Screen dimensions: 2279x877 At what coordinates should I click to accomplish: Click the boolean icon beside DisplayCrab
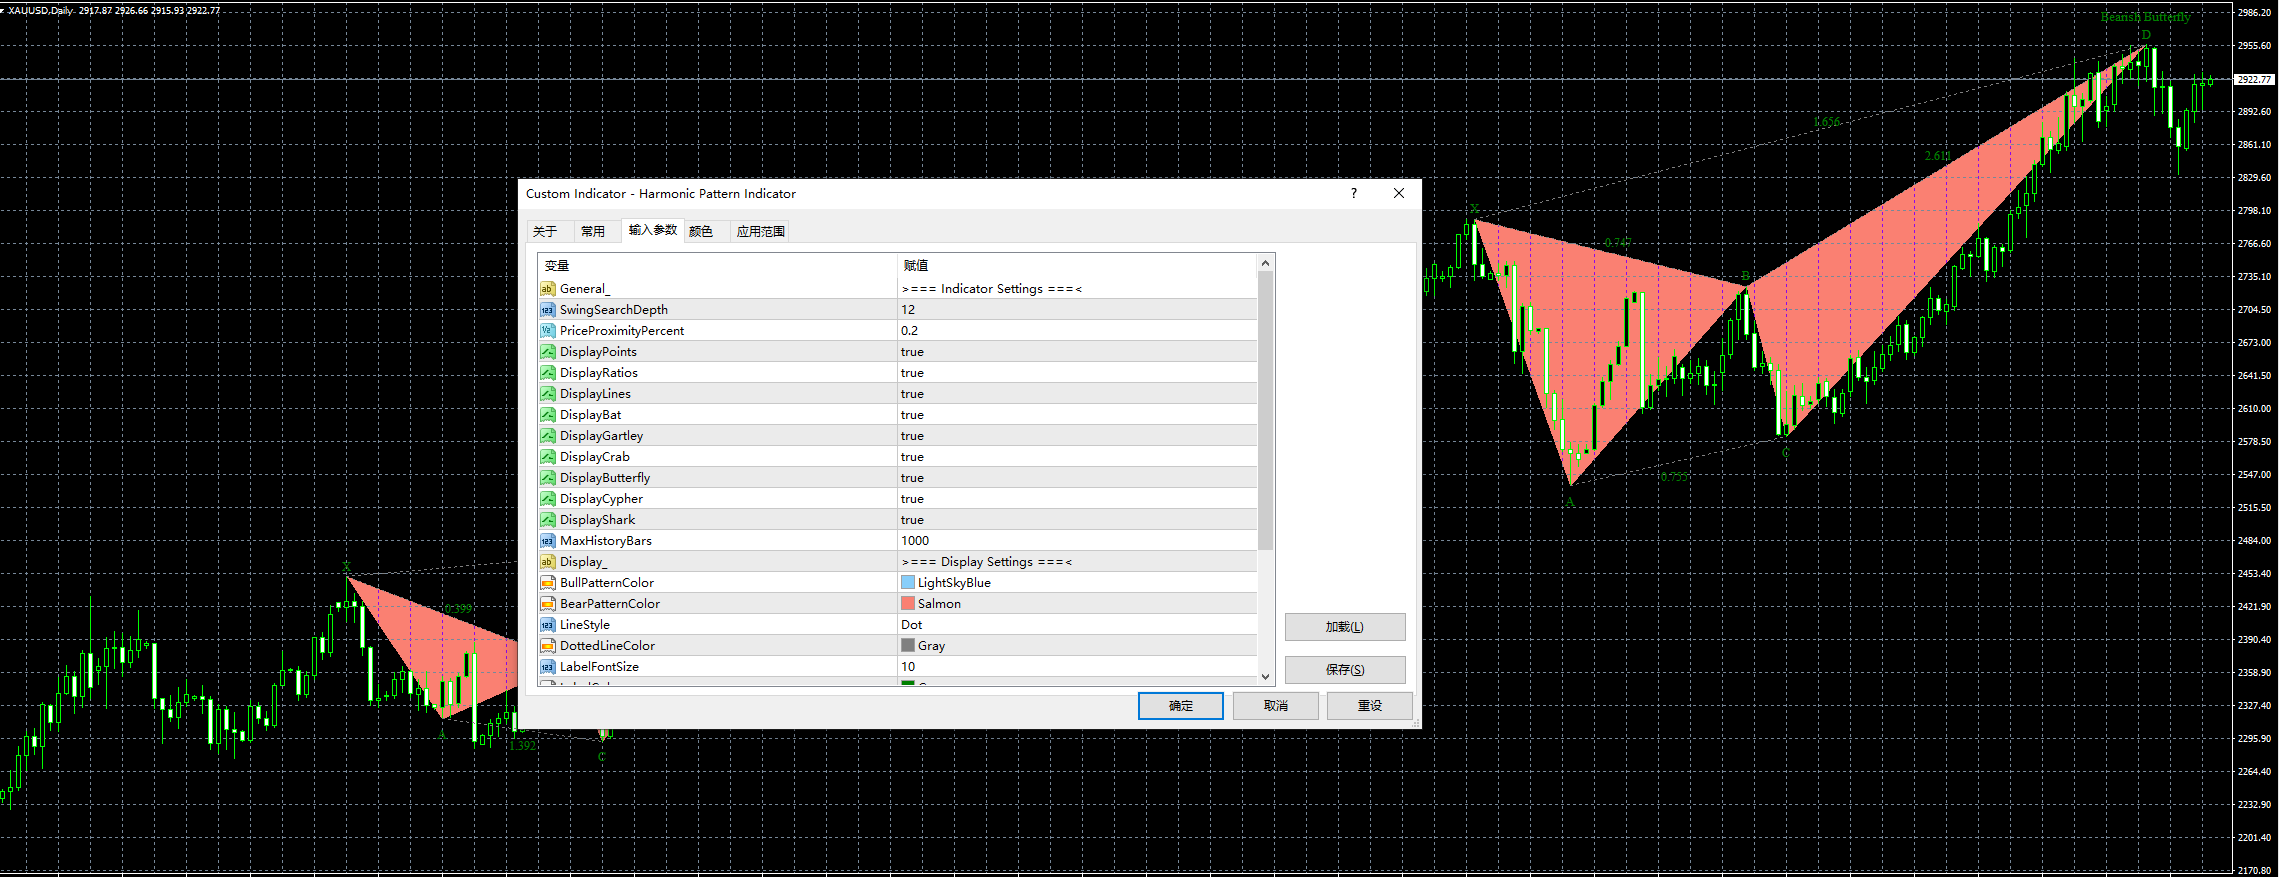547,457
